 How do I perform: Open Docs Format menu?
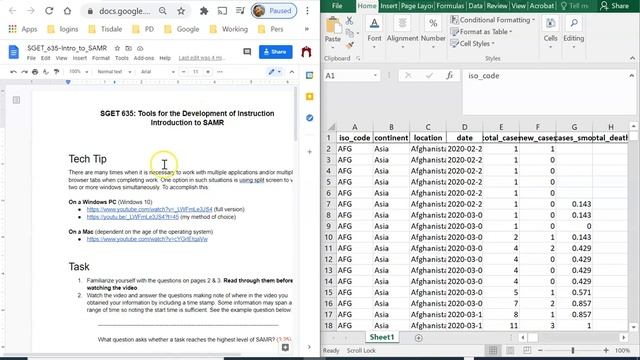(100, 58)
